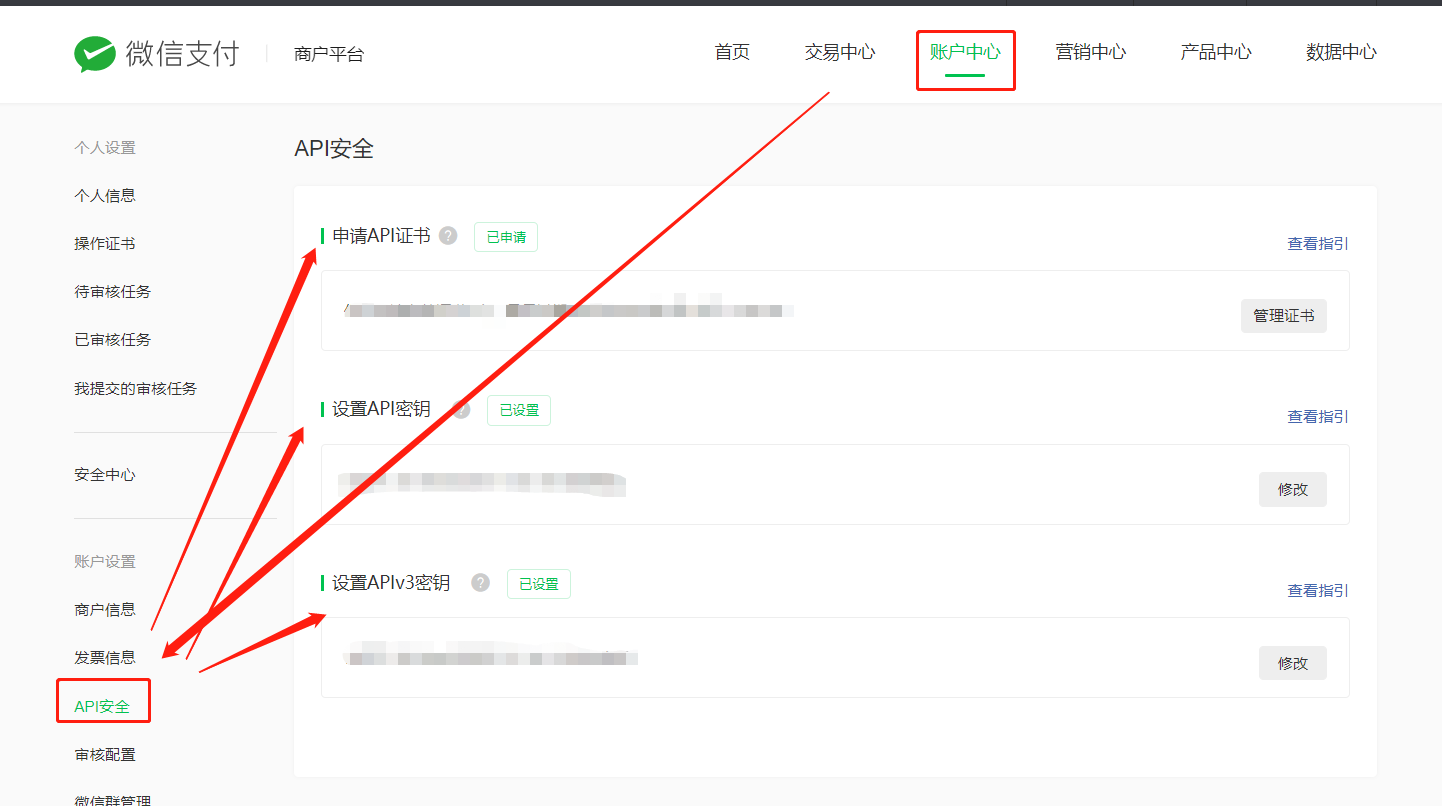The image size is (1442, 806).
Task: Open the 营销中心 menu item
Action: pos(1091,52)
